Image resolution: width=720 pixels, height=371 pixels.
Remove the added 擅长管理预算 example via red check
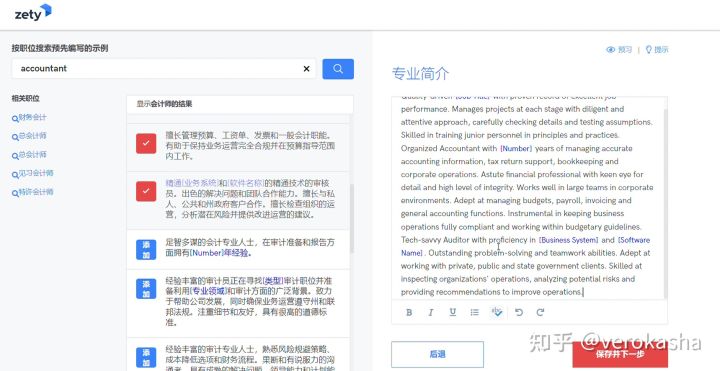click(146, 144)
